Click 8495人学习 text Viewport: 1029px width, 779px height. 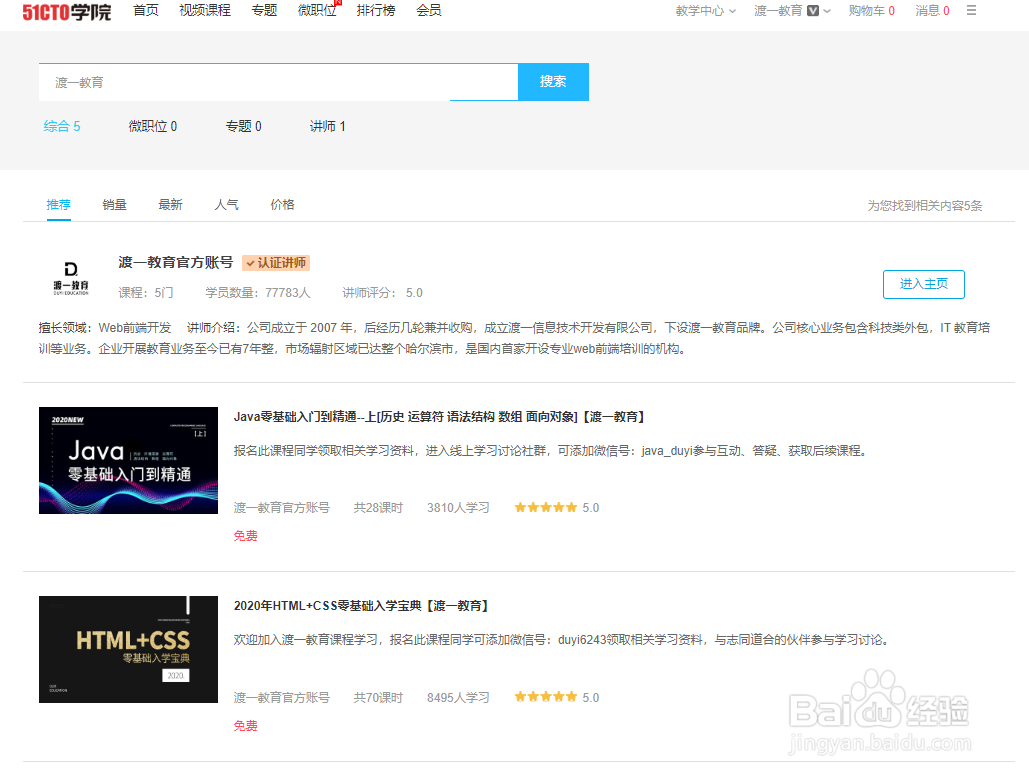point(458,697)
